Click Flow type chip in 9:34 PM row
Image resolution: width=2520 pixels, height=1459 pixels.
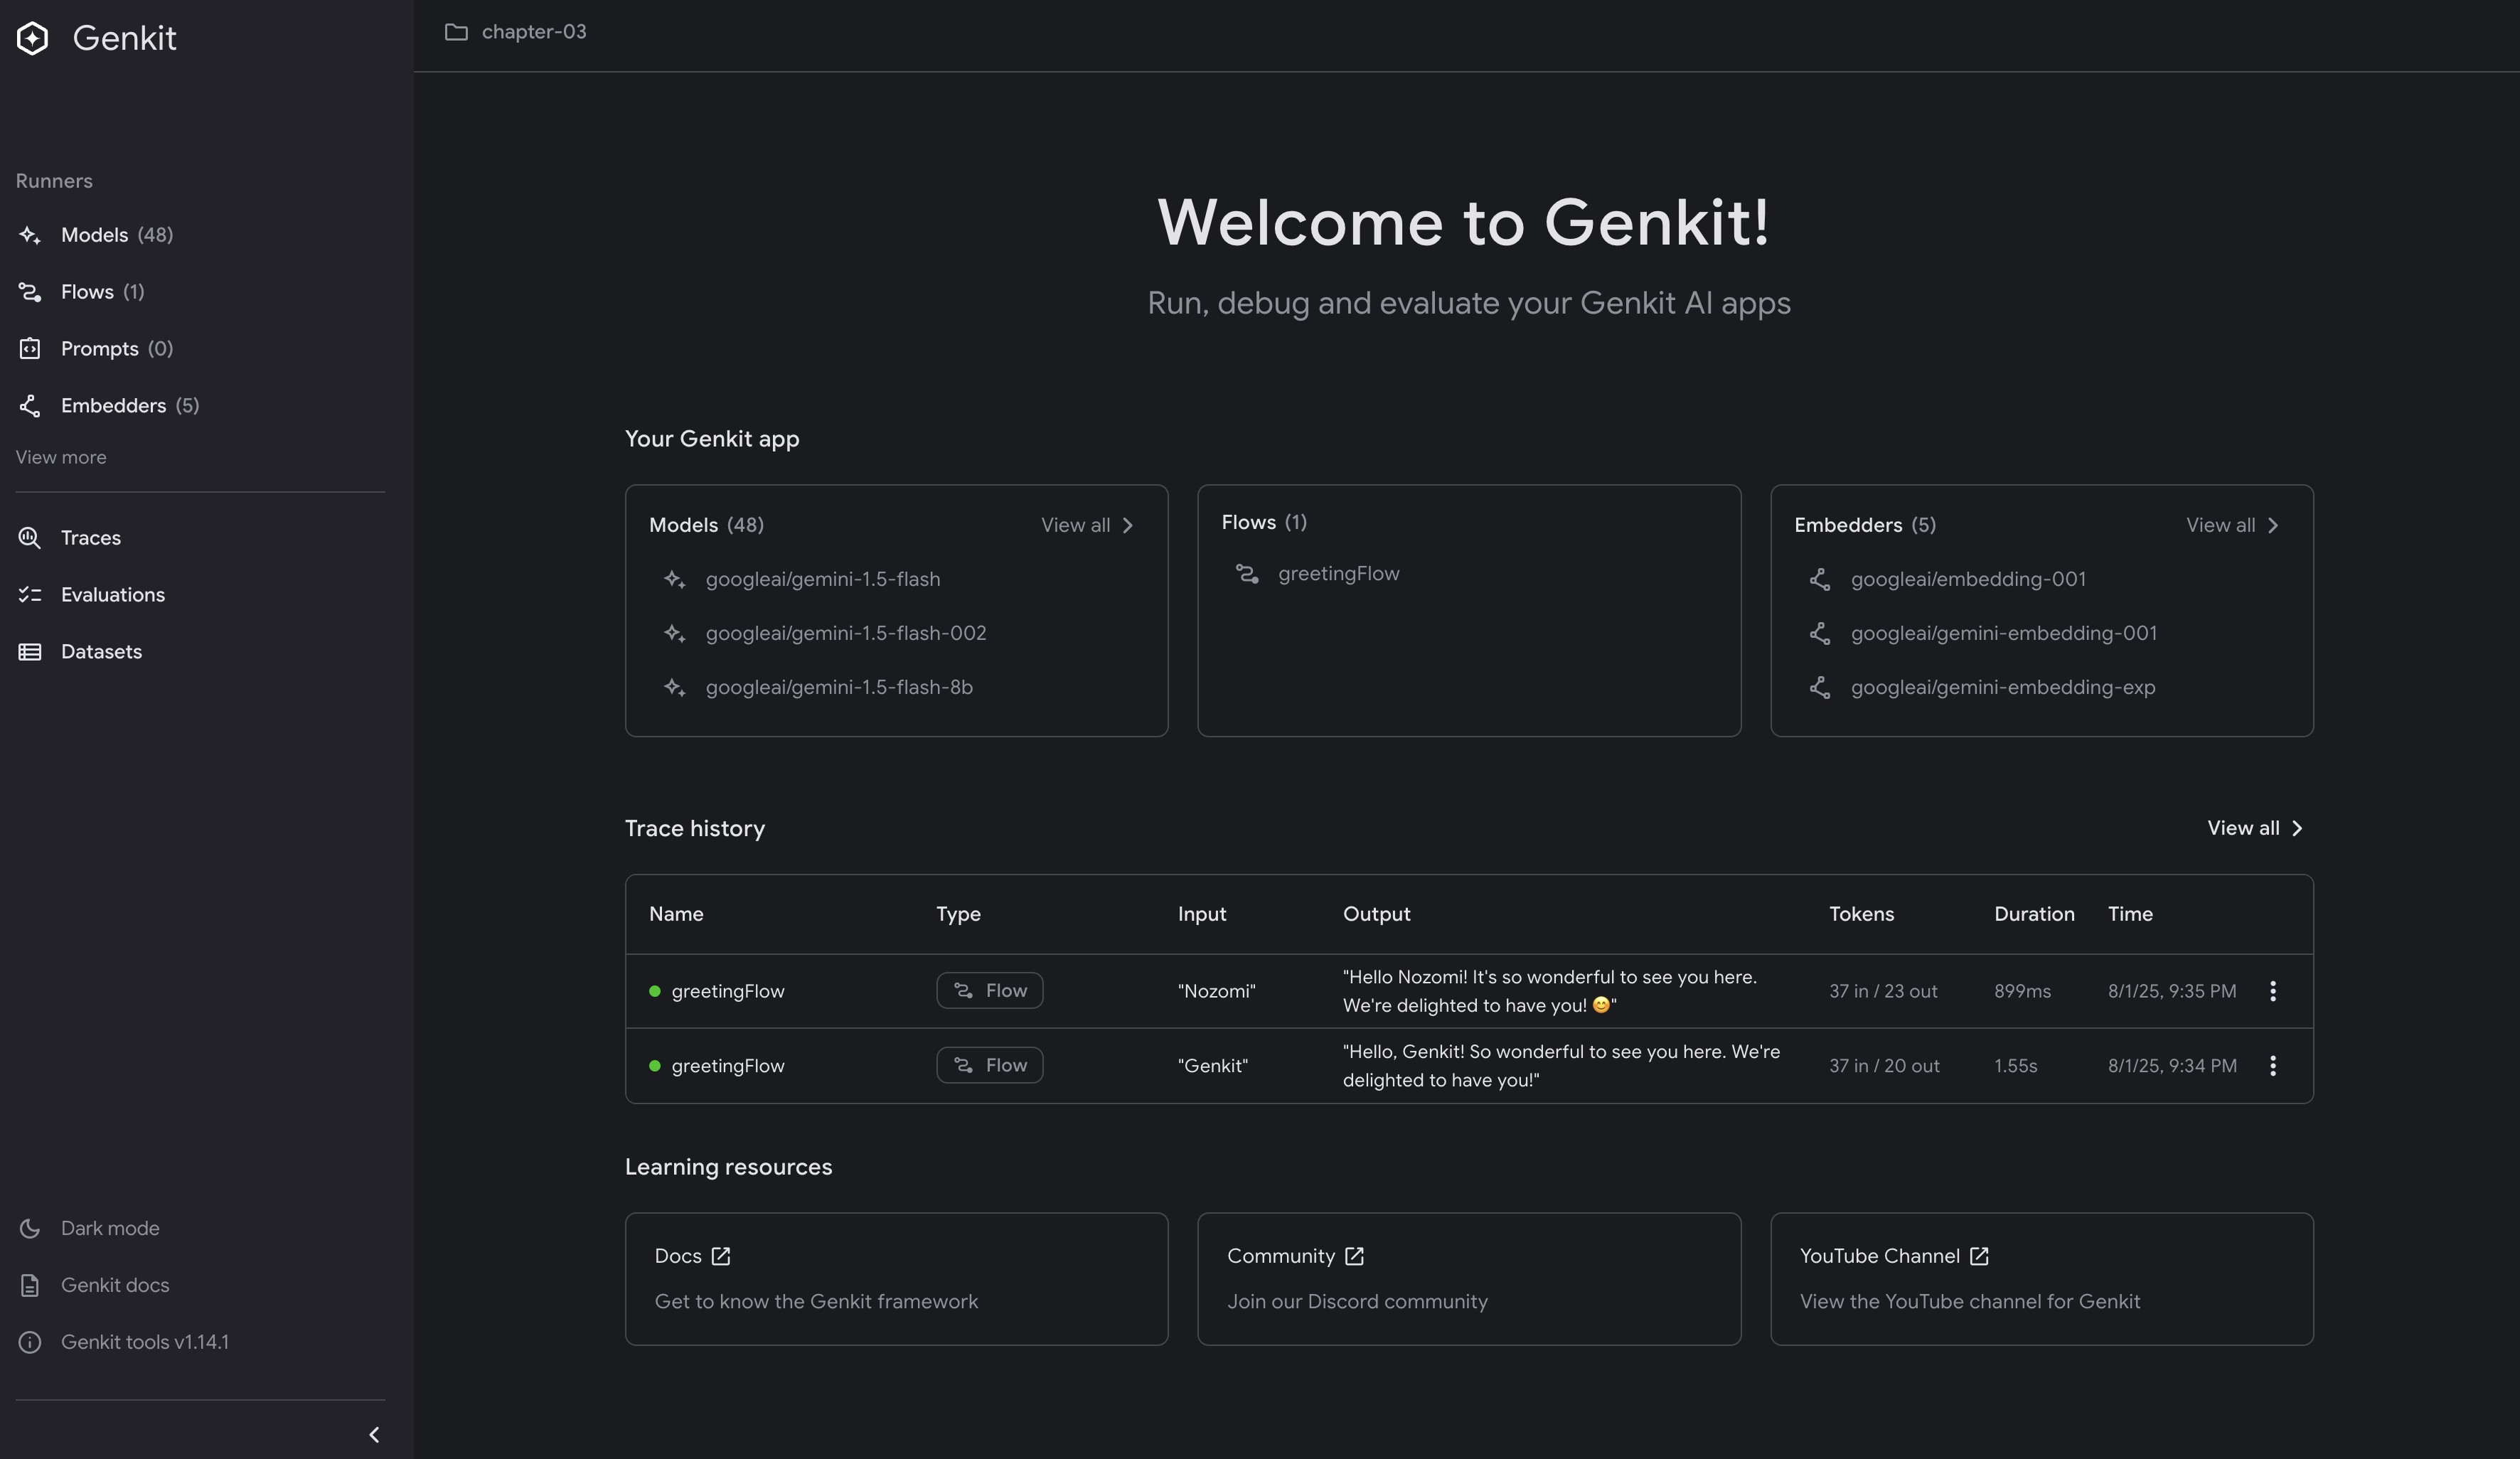pos(990,1066)
